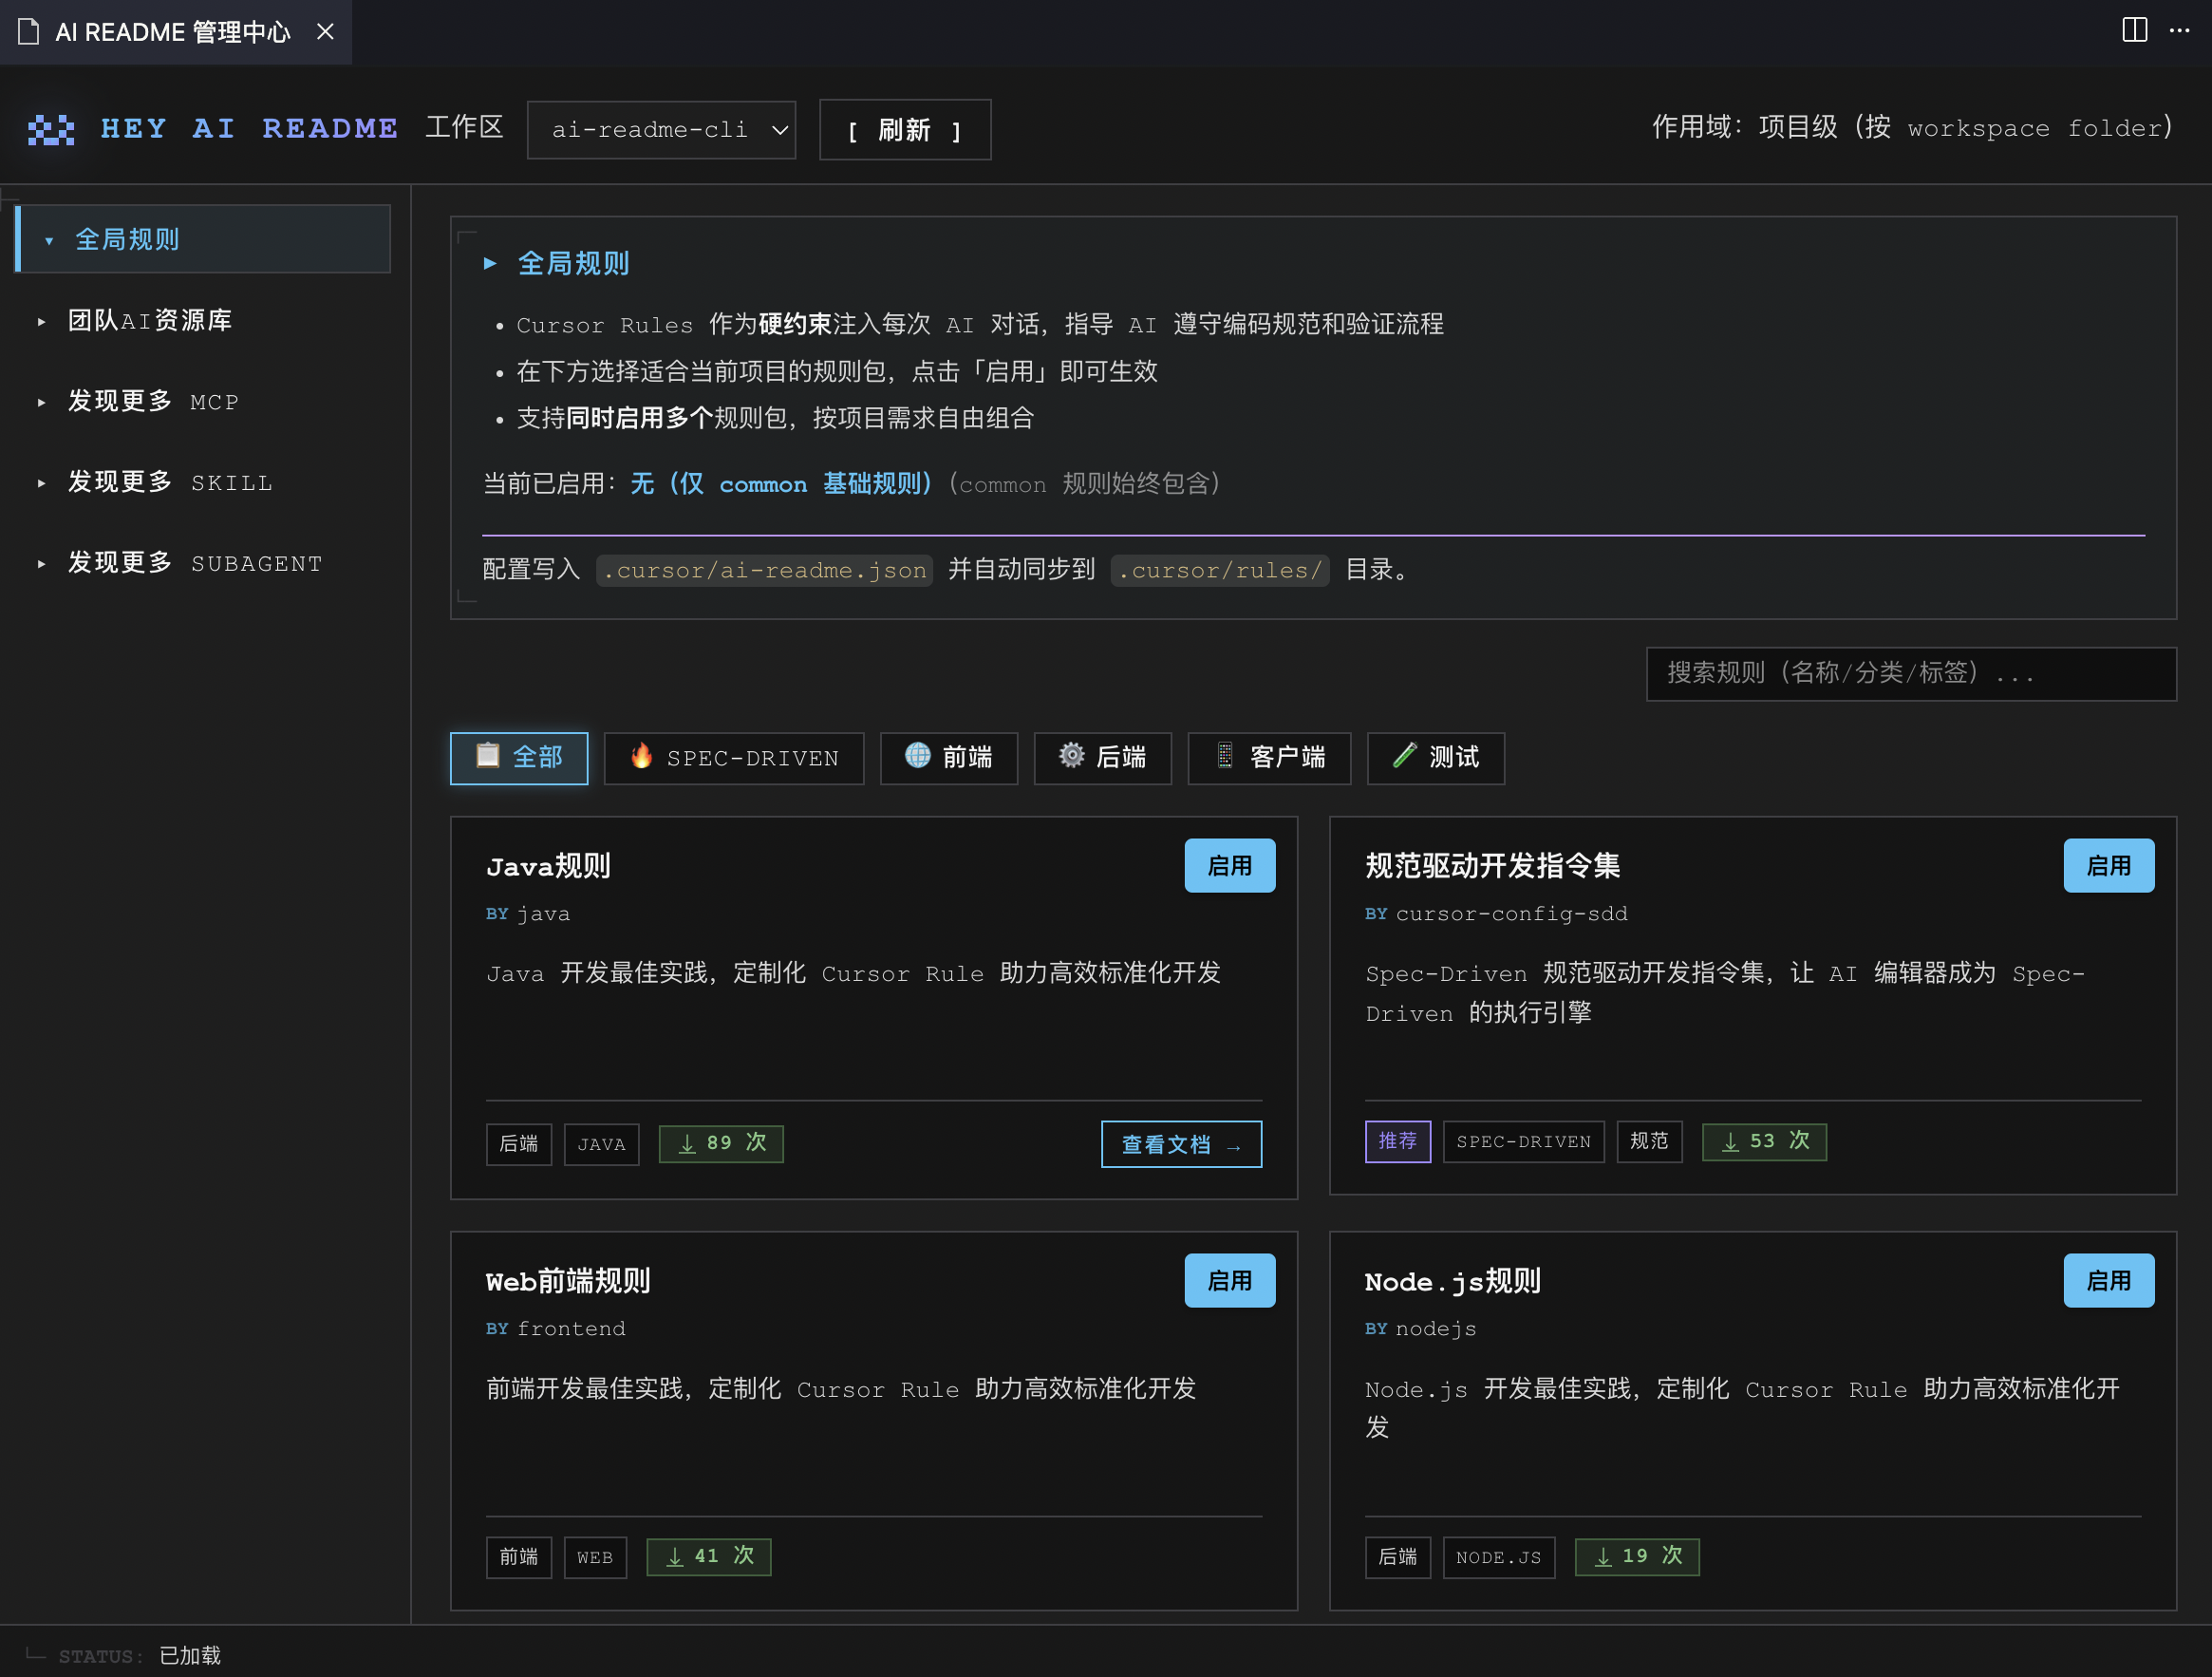
Task: Click the download icon beside 53 次
Action: click(1731, 1142)
